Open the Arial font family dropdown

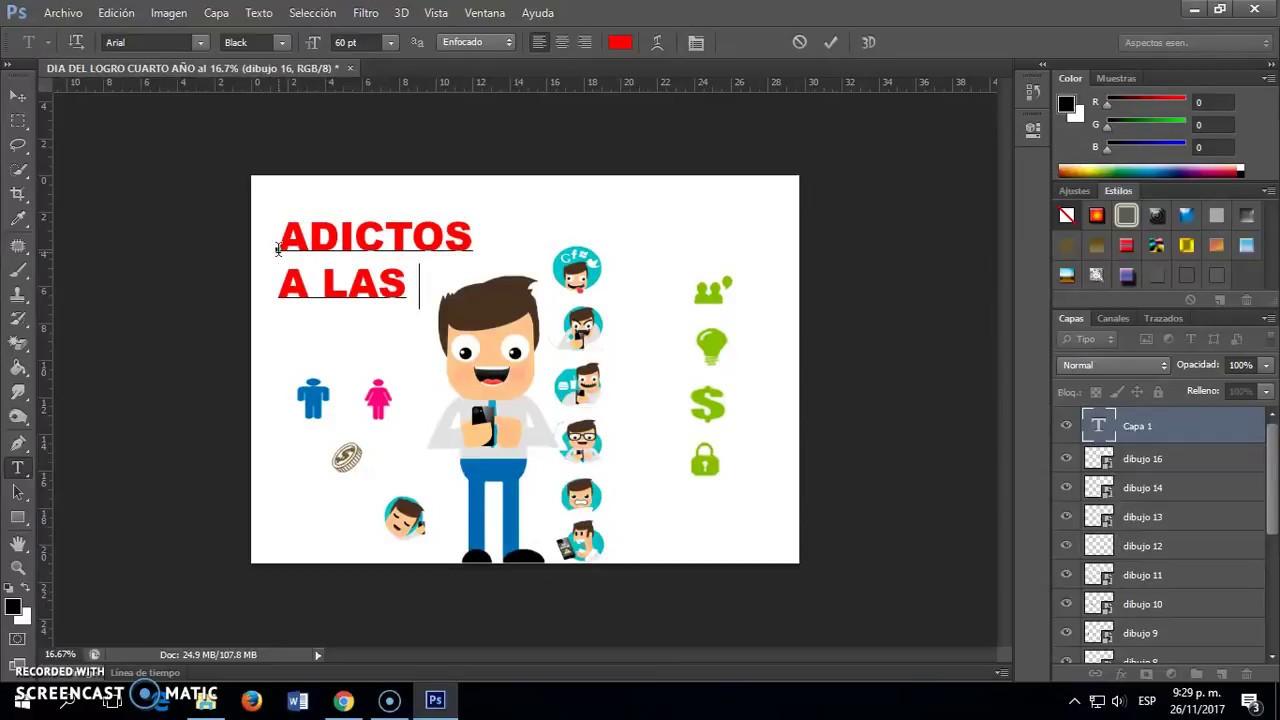click(200, 43)
